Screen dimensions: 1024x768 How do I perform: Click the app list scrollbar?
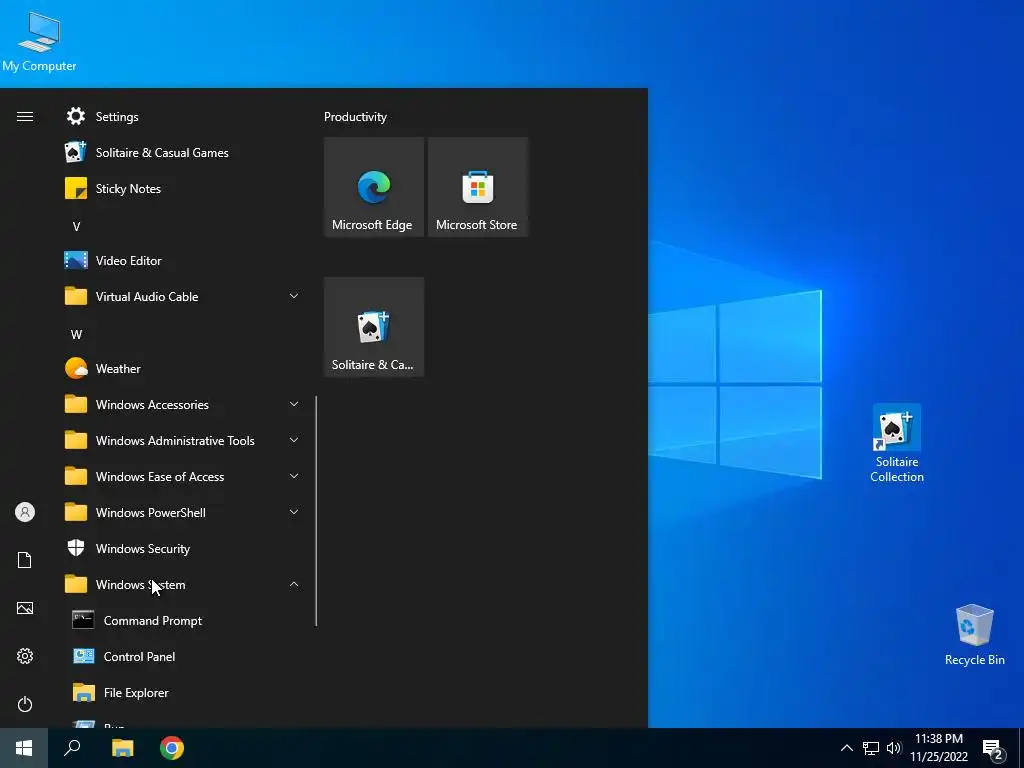[x=316, y=511]
